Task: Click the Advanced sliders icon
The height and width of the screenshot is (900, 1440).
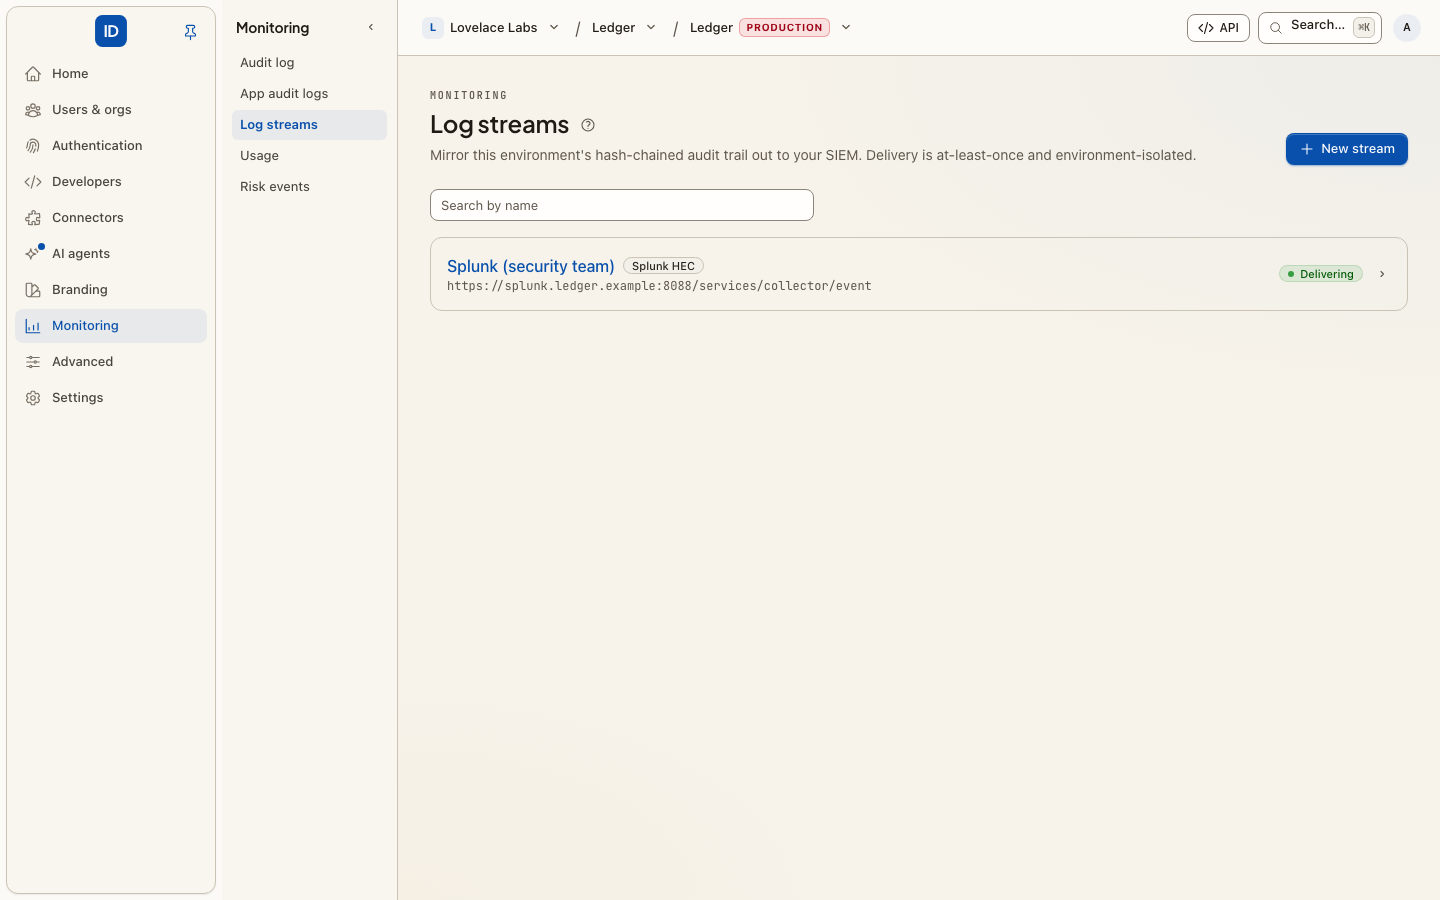Action: click(33, 362)
